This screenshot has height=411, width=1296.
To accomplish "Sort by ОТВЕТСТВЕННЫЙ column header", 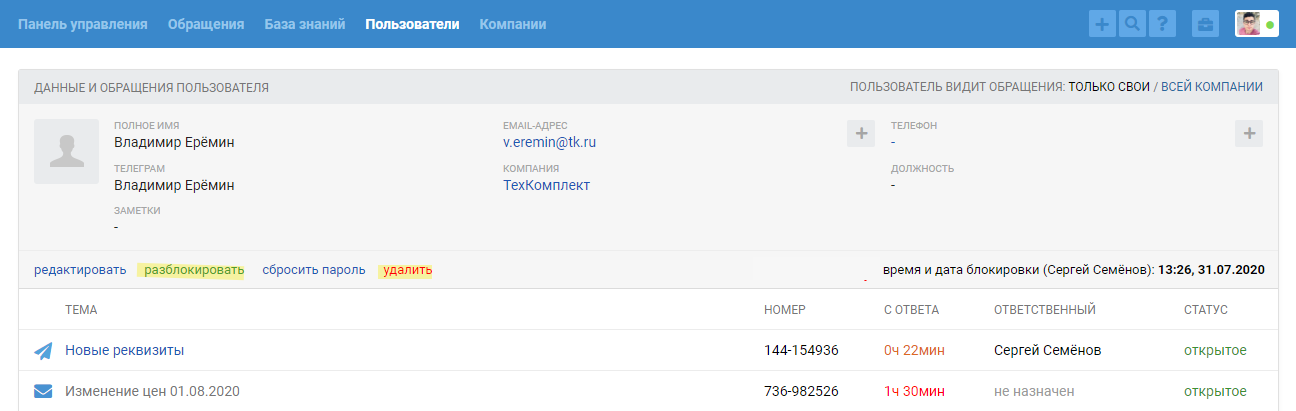I will 1045,310.
